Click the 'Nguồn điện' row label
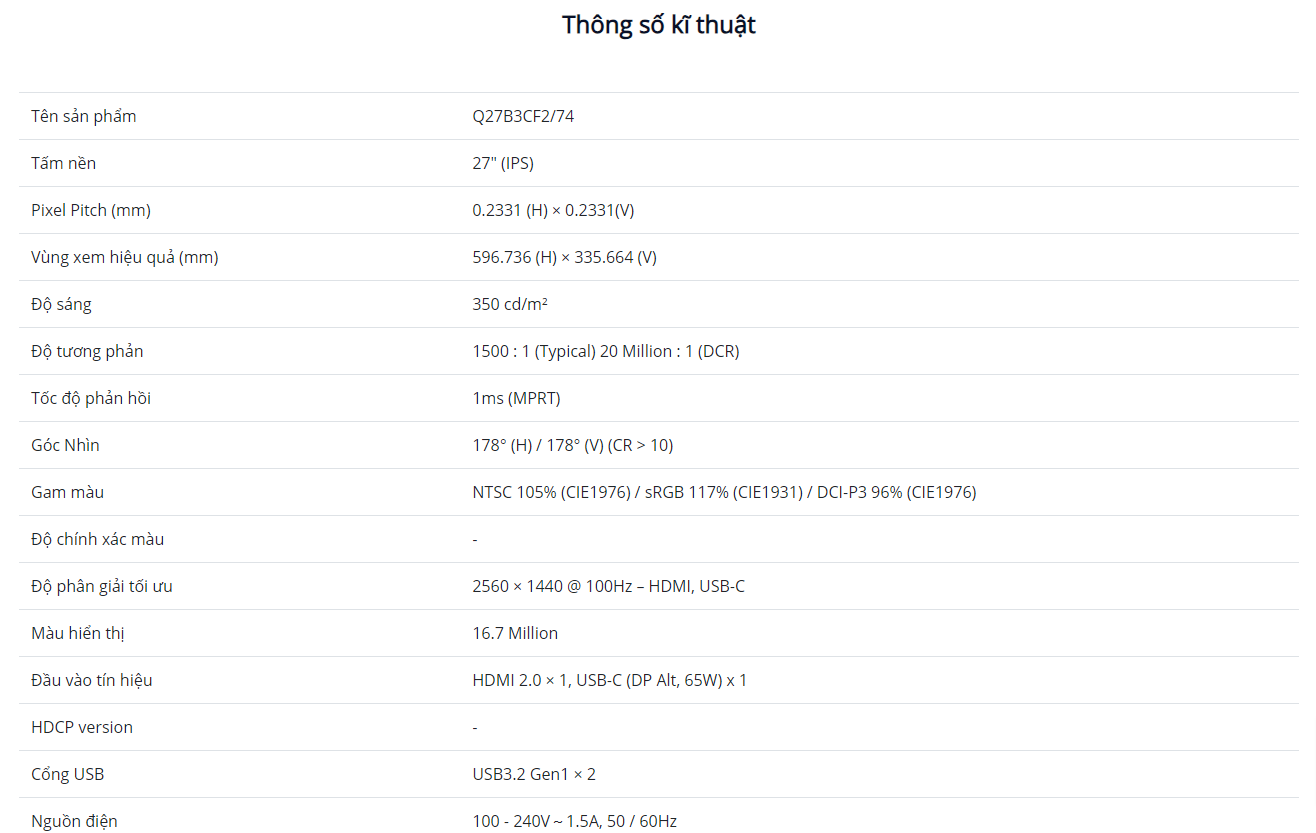Screen dimensions: 1316x833 (74, 821)
